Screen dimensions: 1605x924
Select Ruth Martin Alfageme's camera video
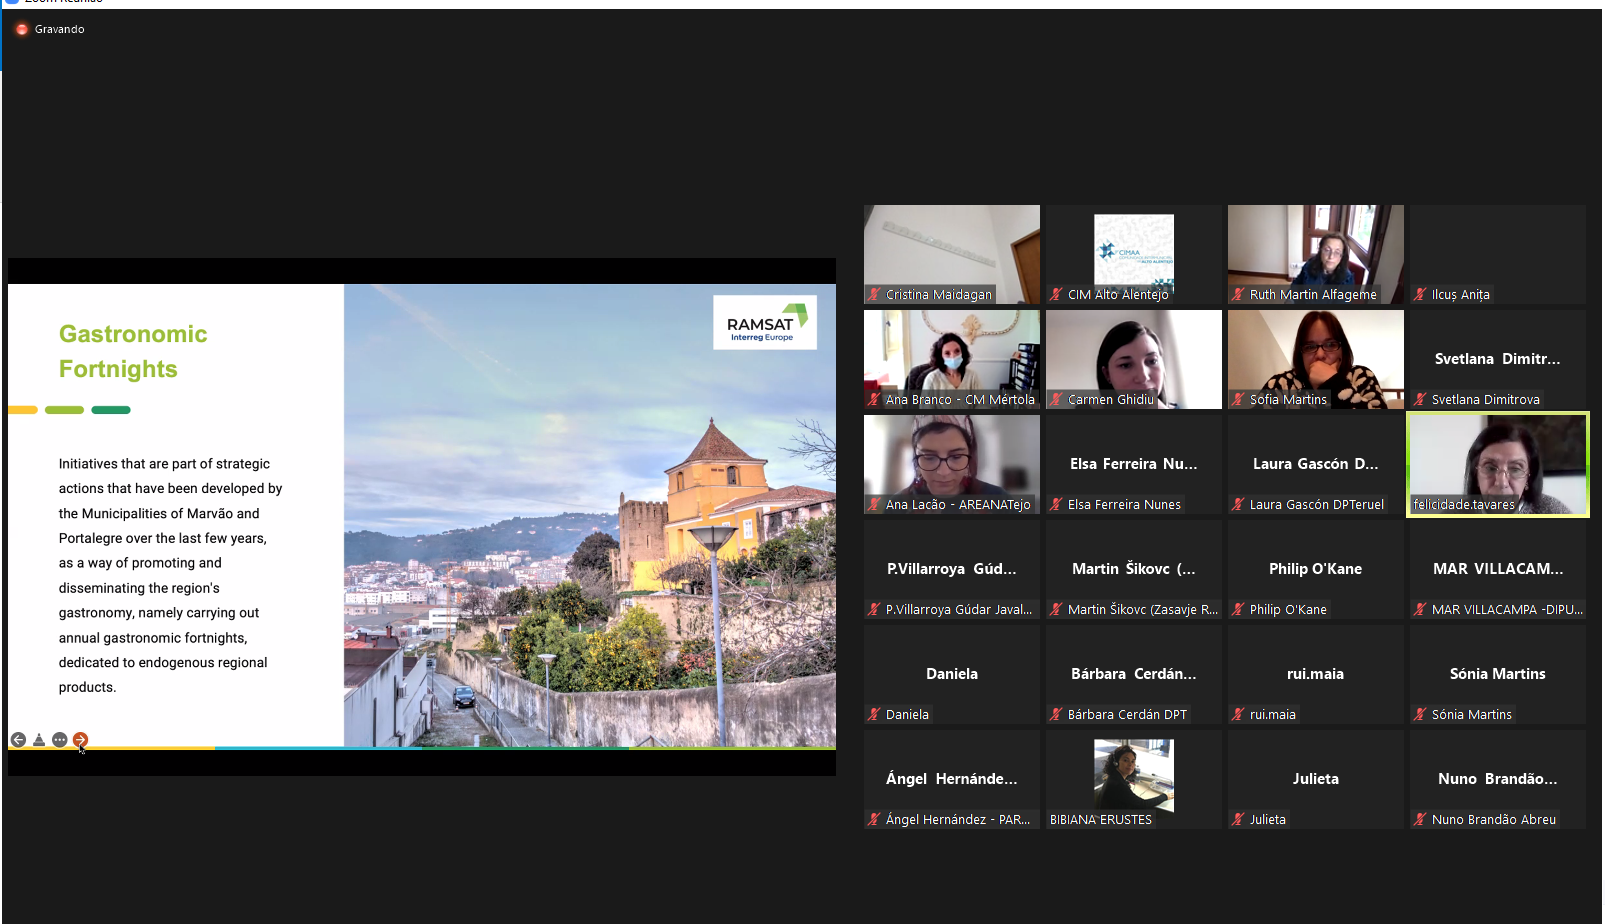(1316, 254)
